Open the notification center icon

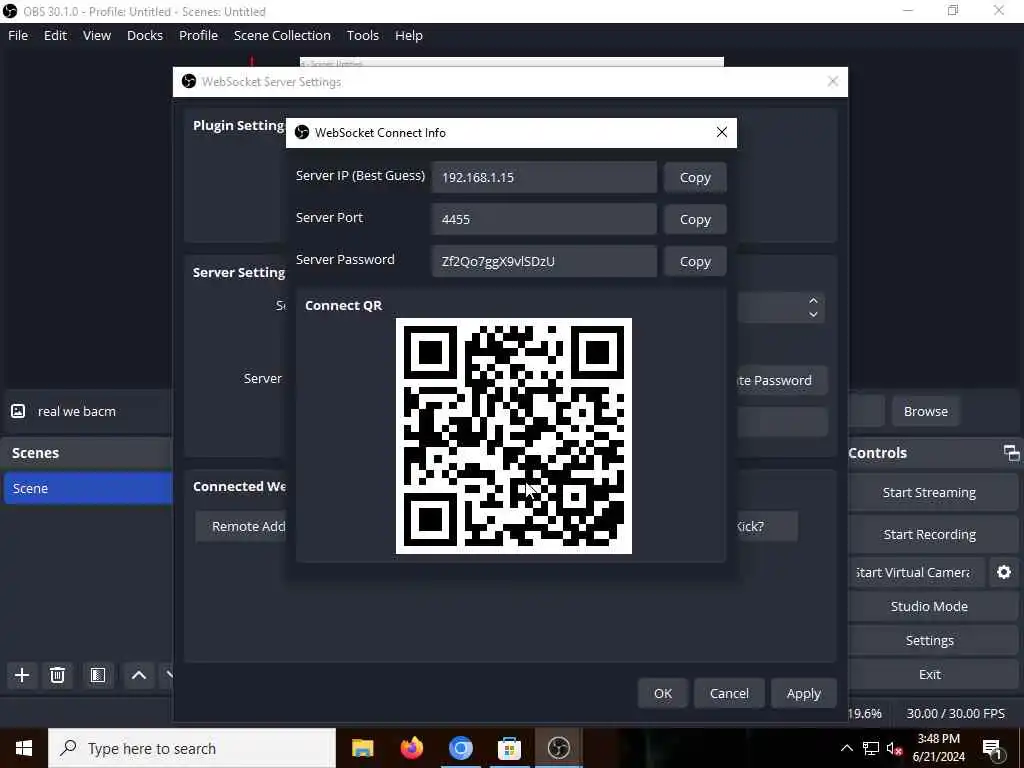993,748
